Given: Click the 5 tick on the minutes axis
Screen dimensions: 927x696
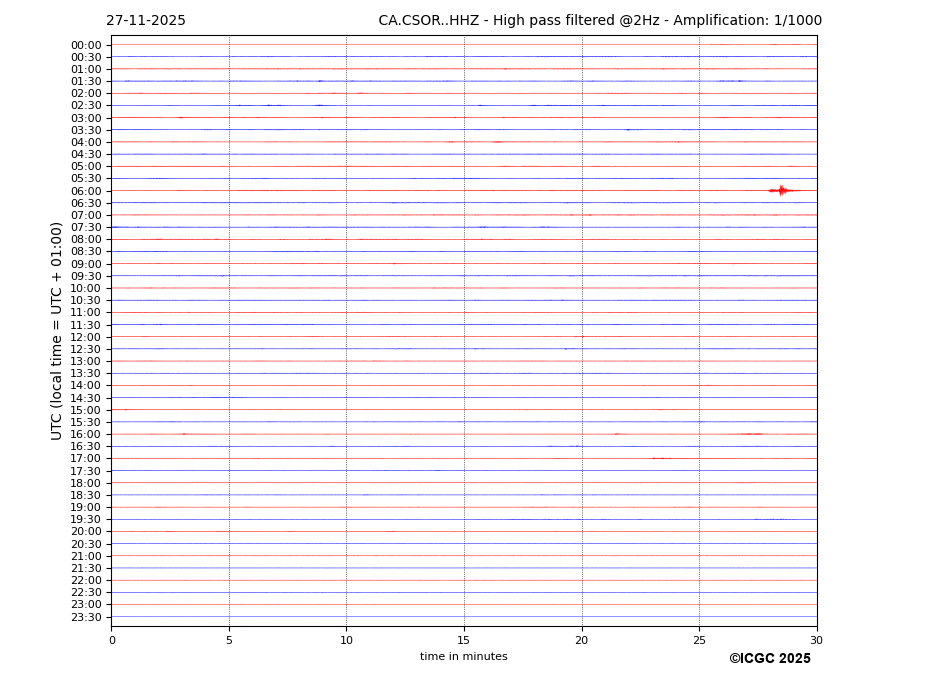Looking at the screenshot, I should click(x=229, y=640).
